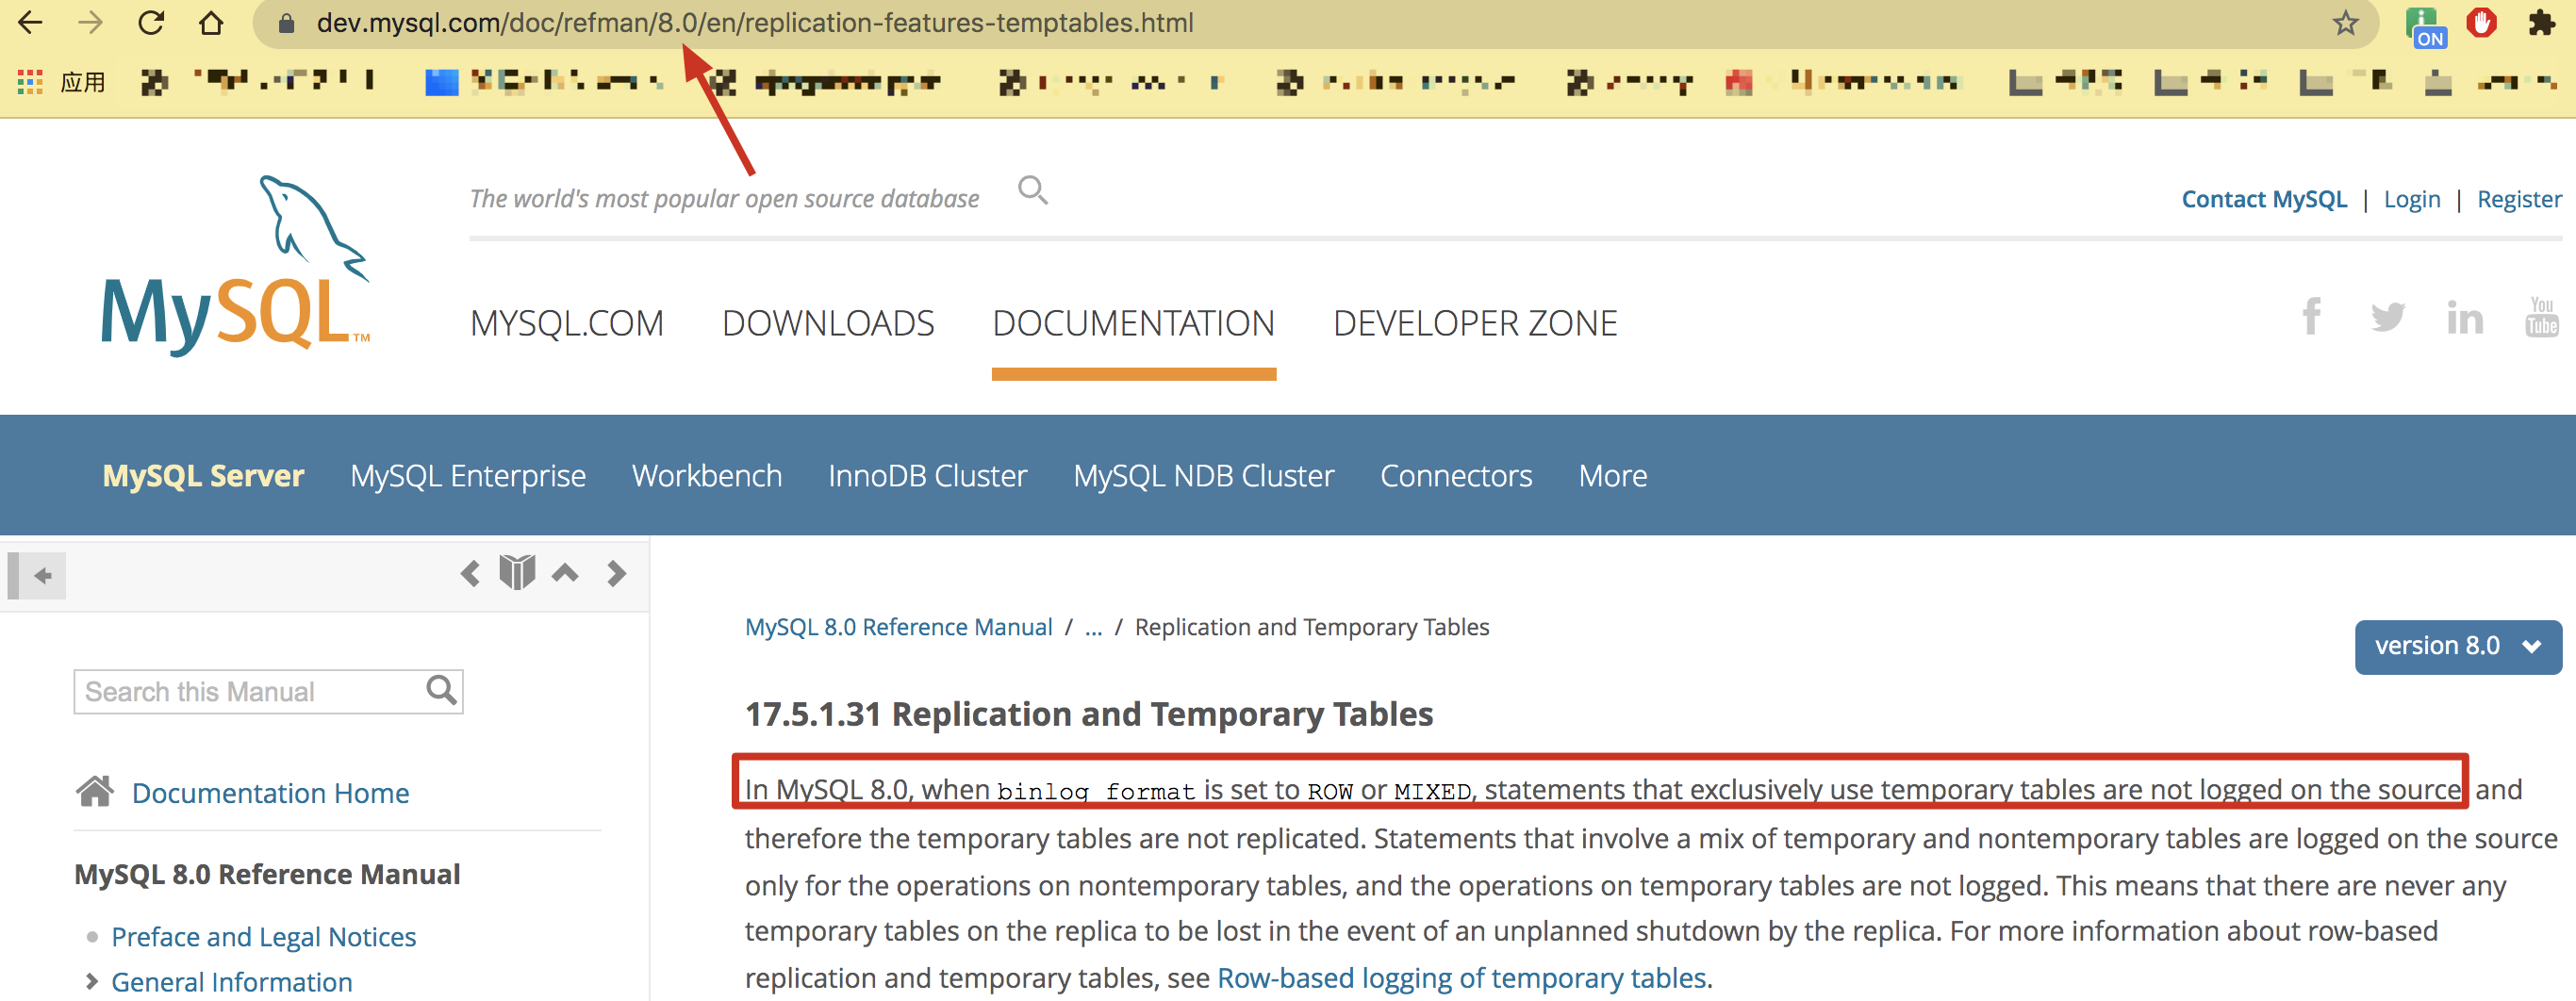Open the MYSQL.COM tab

pyautogui.click(x=567, y=323)
